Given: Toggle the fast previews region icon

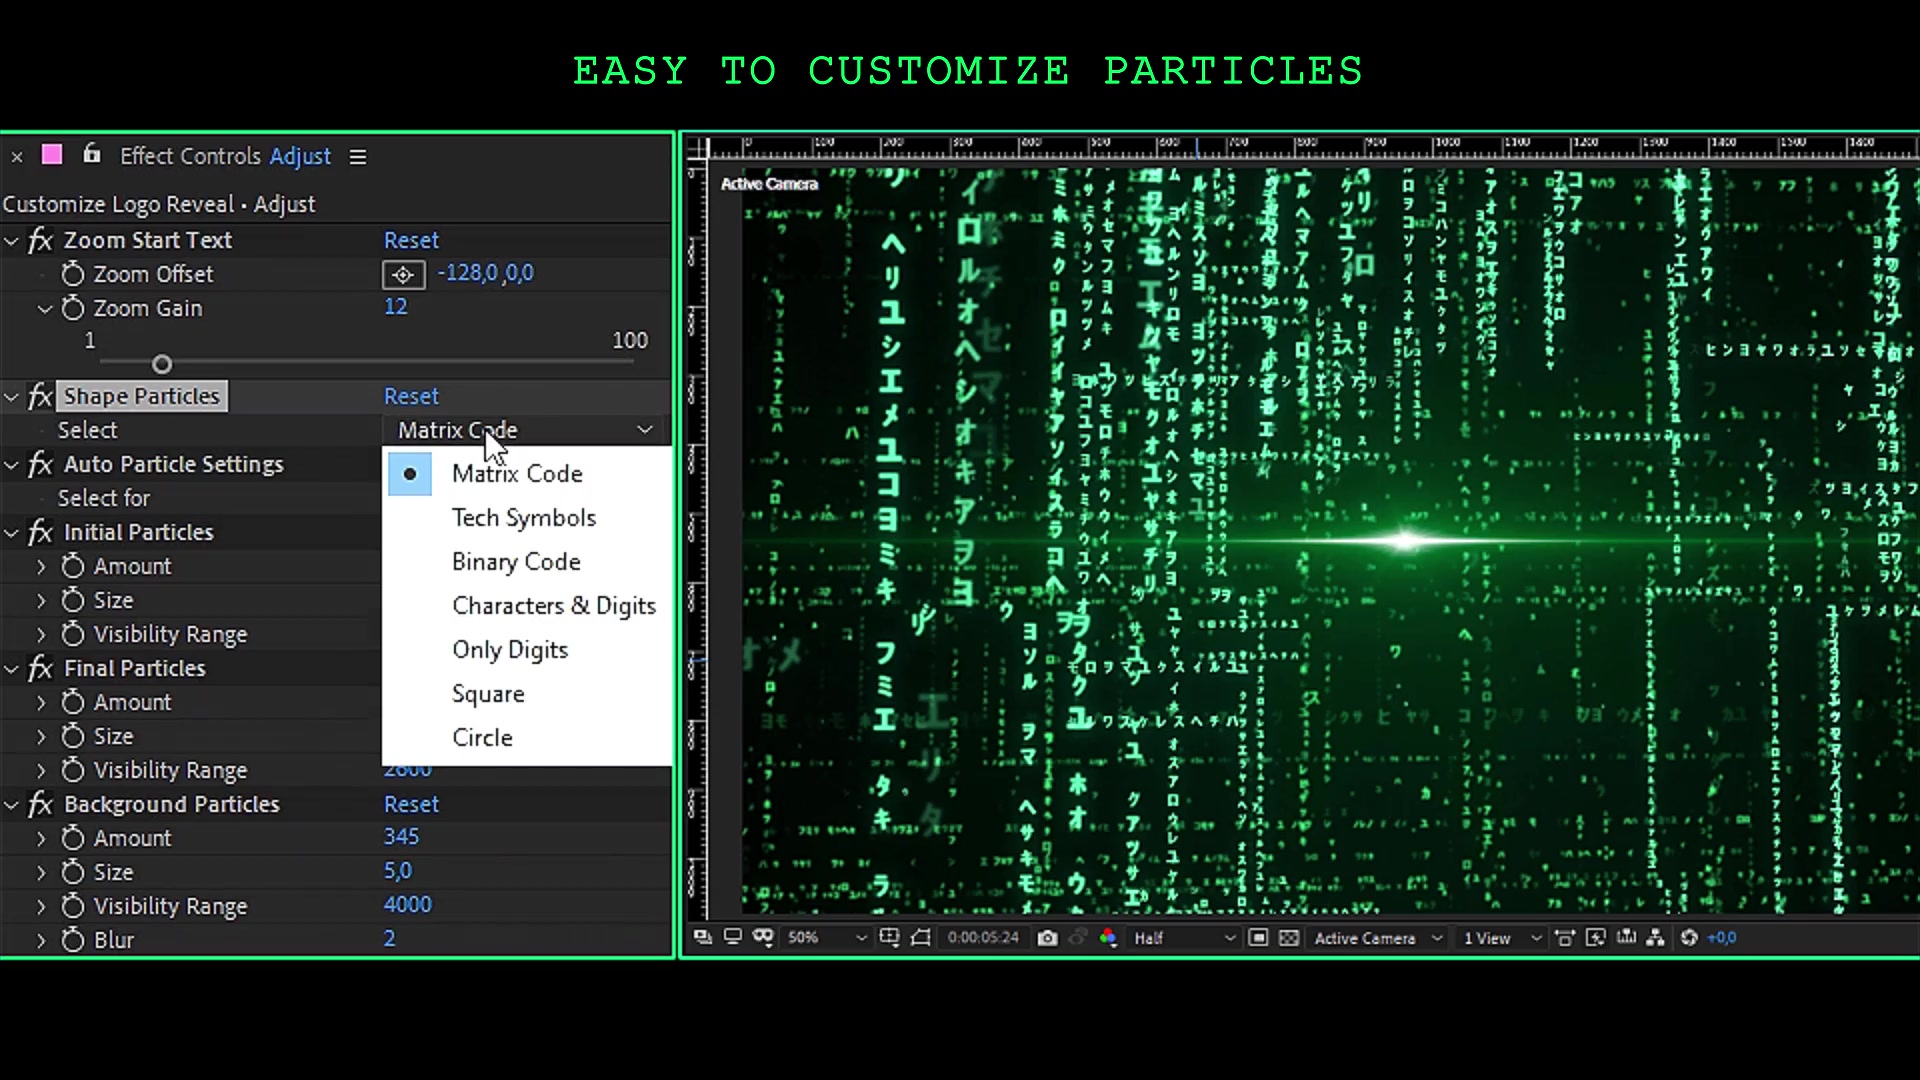Looking at the screenshot, I should pos(1259,938).
